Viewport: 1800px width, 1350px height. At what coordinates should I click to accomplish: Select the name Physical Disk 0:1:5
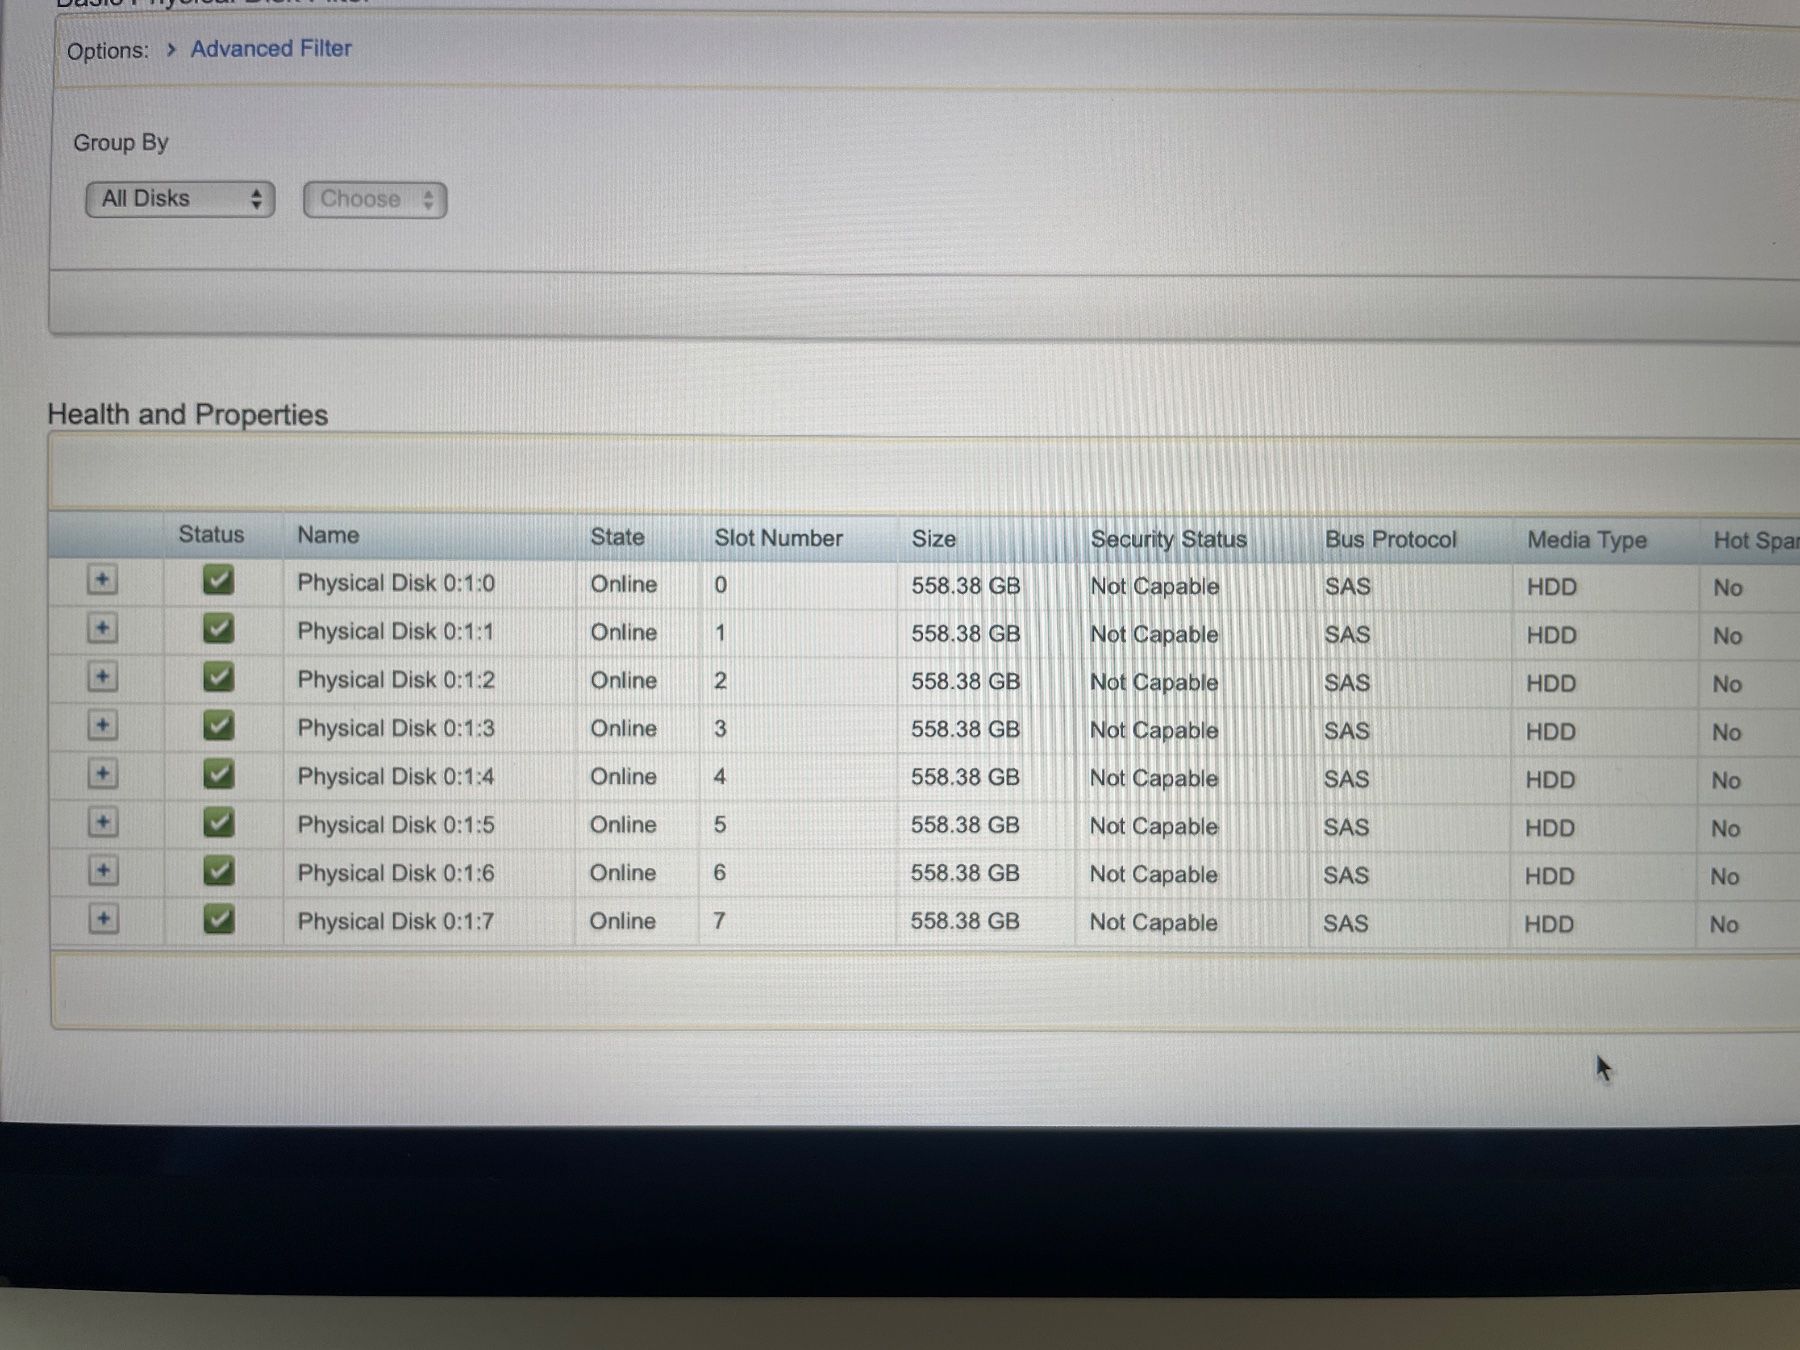point(395,824)
